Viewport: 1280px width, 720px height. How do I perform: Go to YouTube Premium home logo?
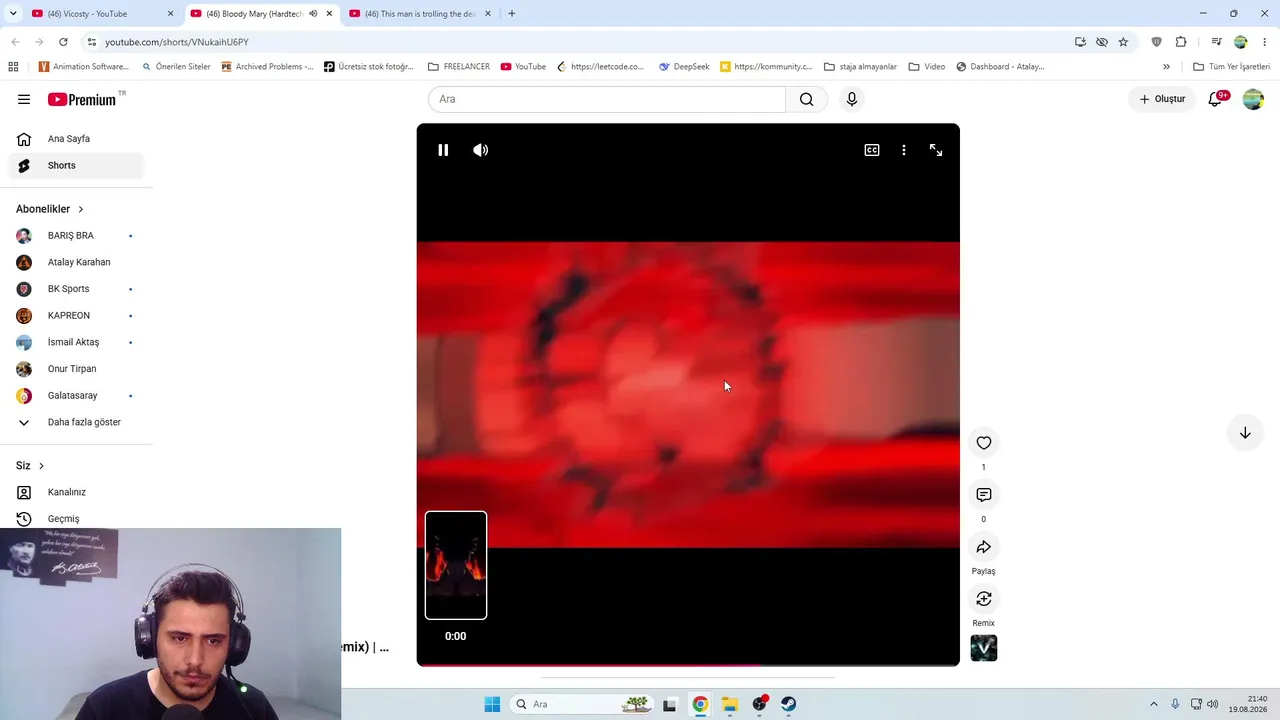pyautogui.click(x=82, y=99)
